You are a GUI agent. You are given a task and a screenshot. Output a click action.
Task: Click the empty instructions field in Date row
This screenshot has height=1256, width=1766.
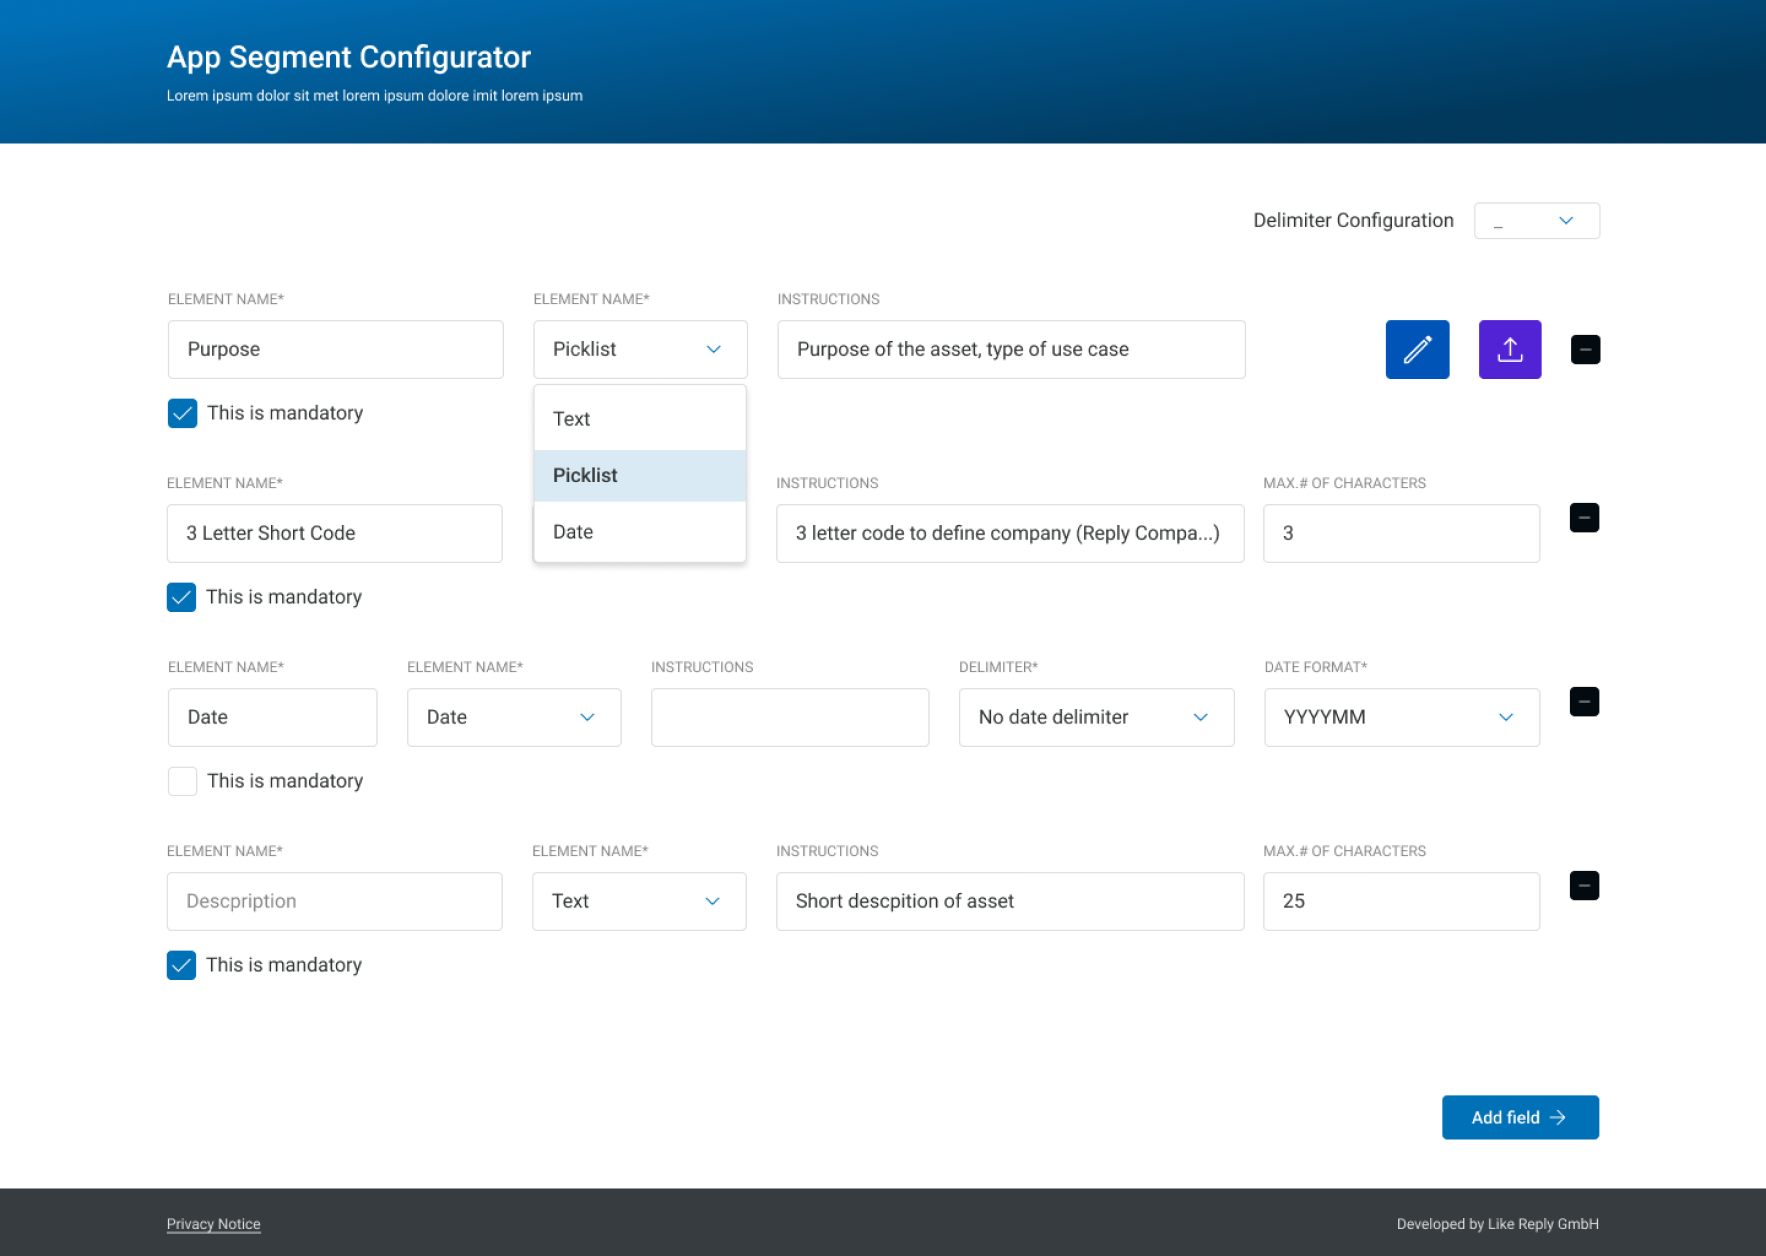(790, 717)
